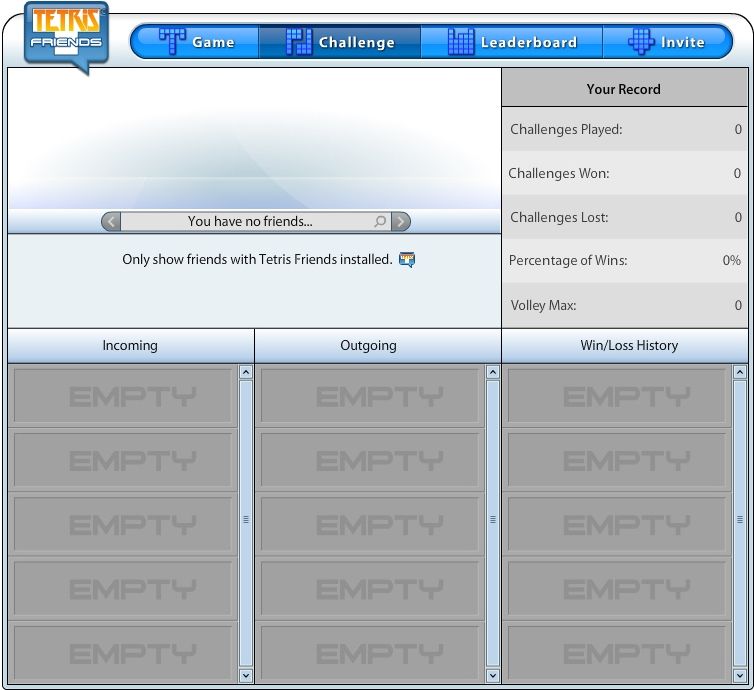
Task: Click Win/Loss History scroll-down arrow
Action: [x=740, y=676]
